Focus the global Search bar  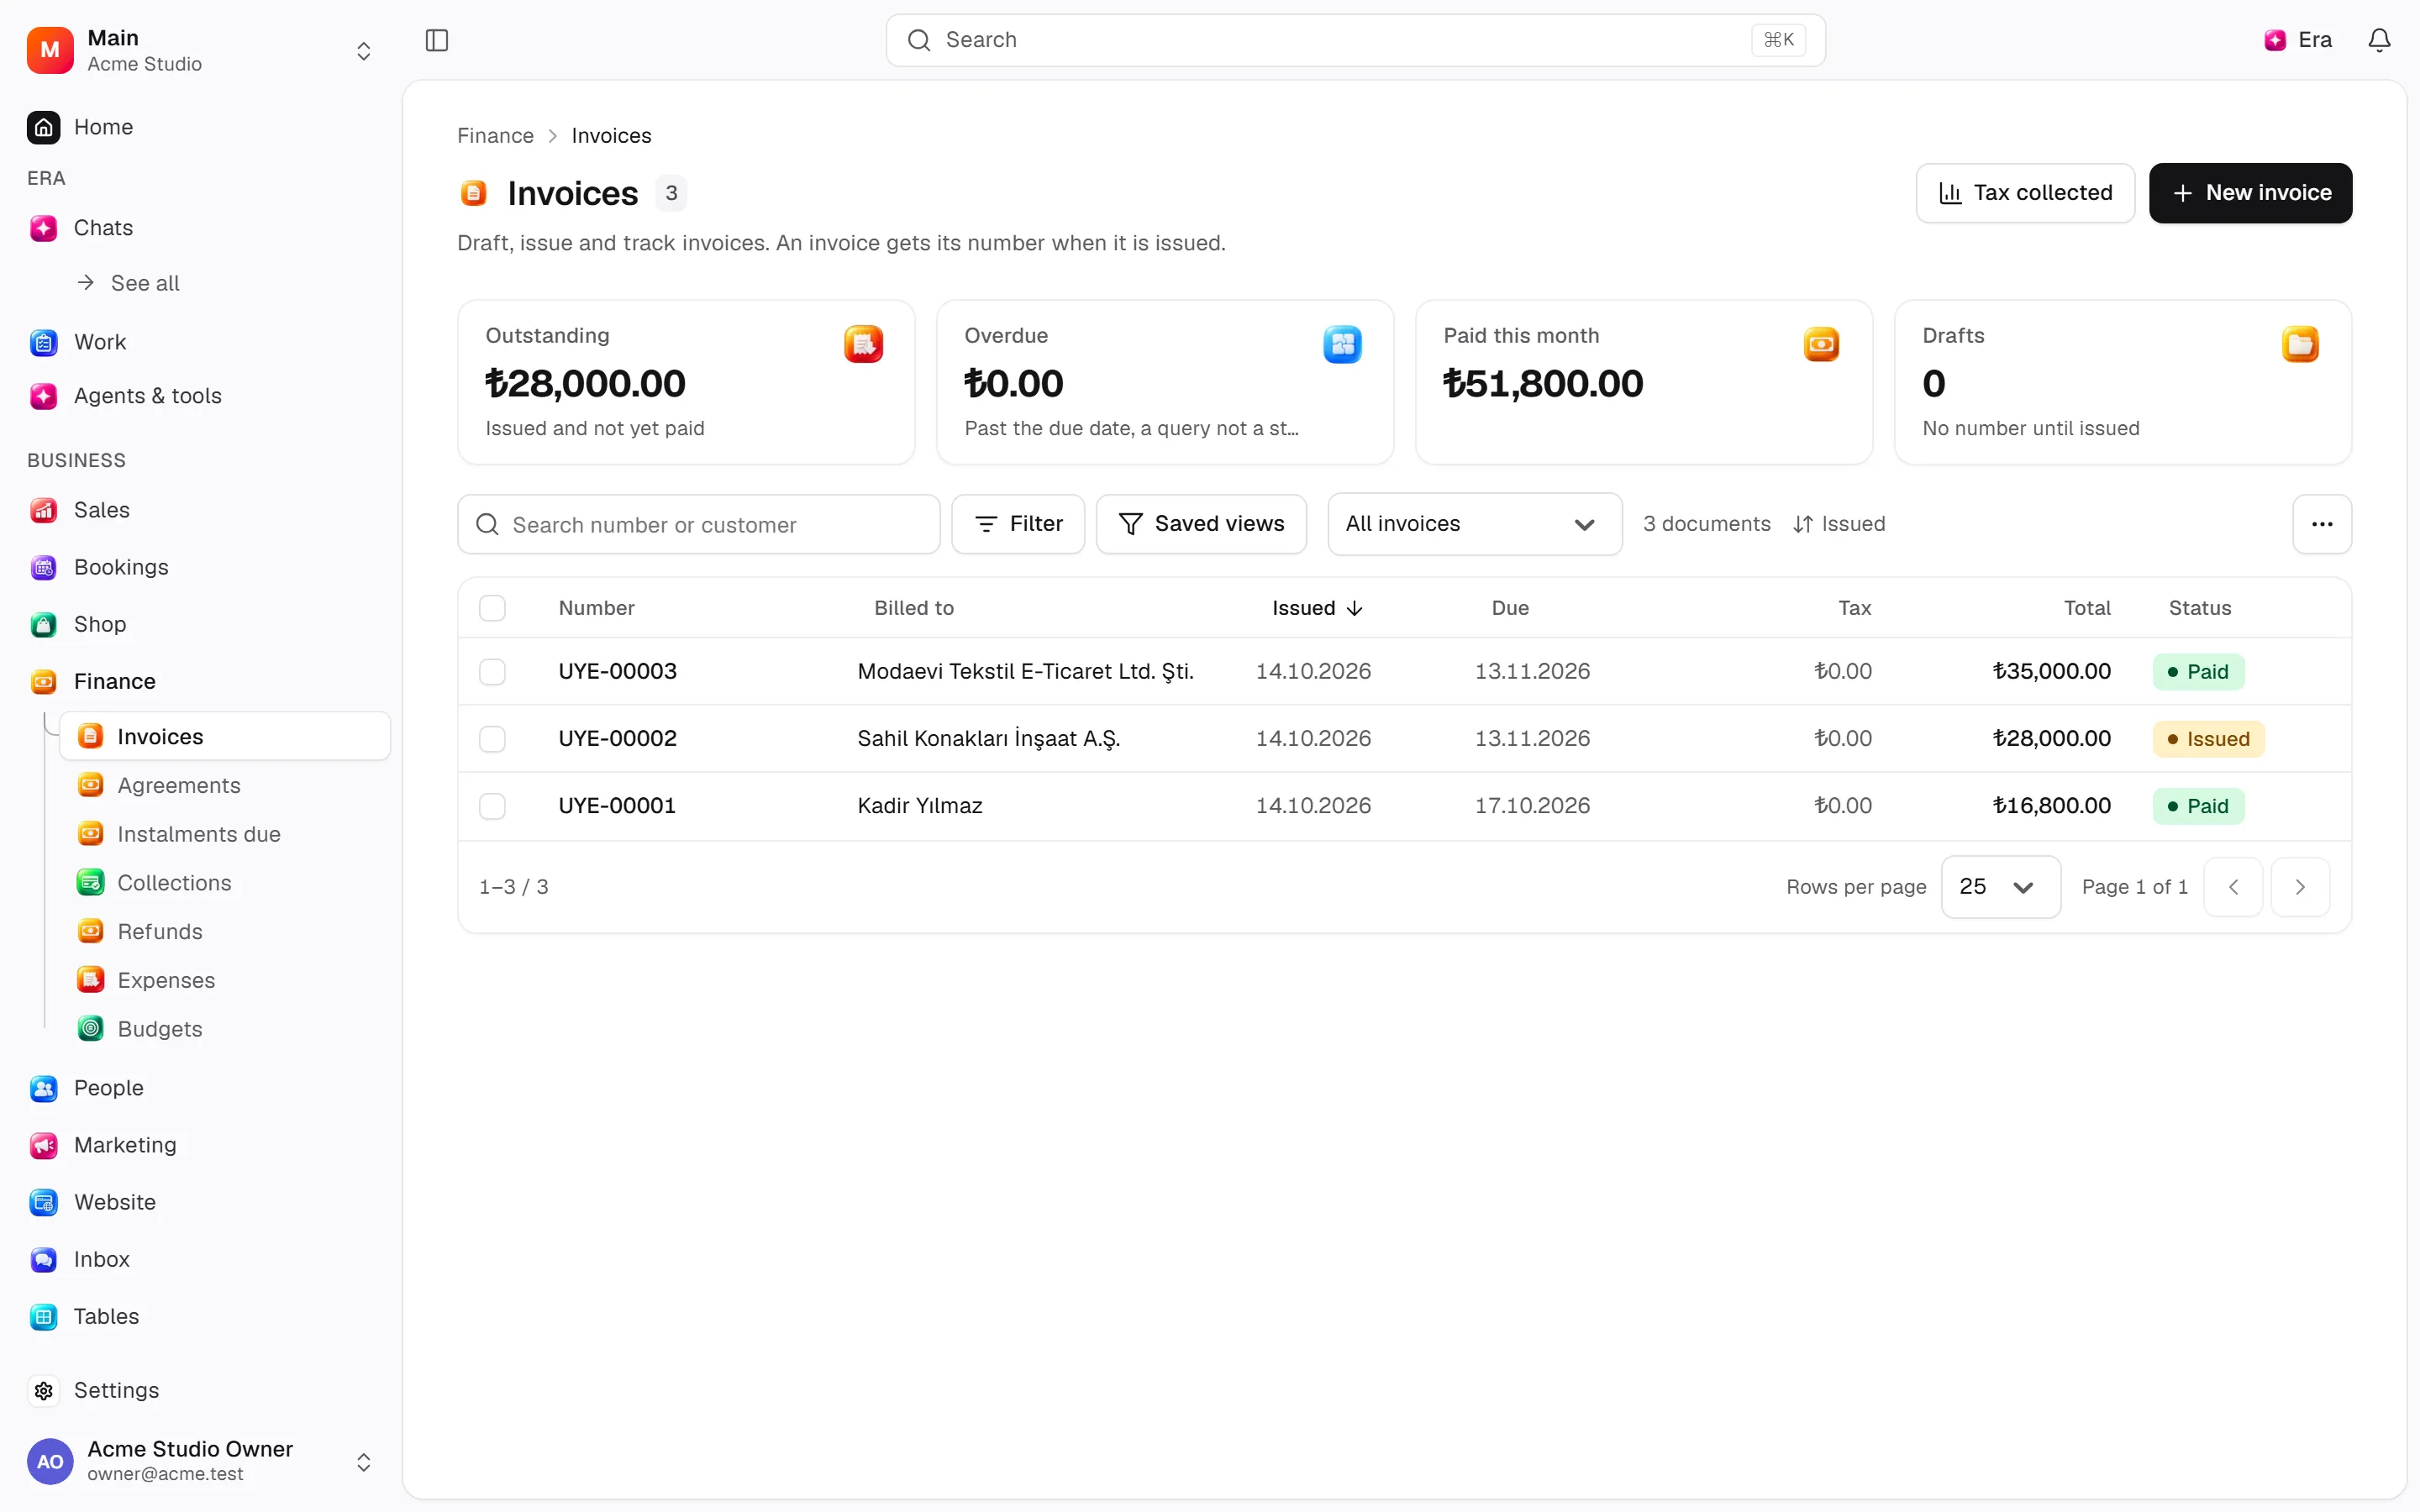click(1355, 40)
